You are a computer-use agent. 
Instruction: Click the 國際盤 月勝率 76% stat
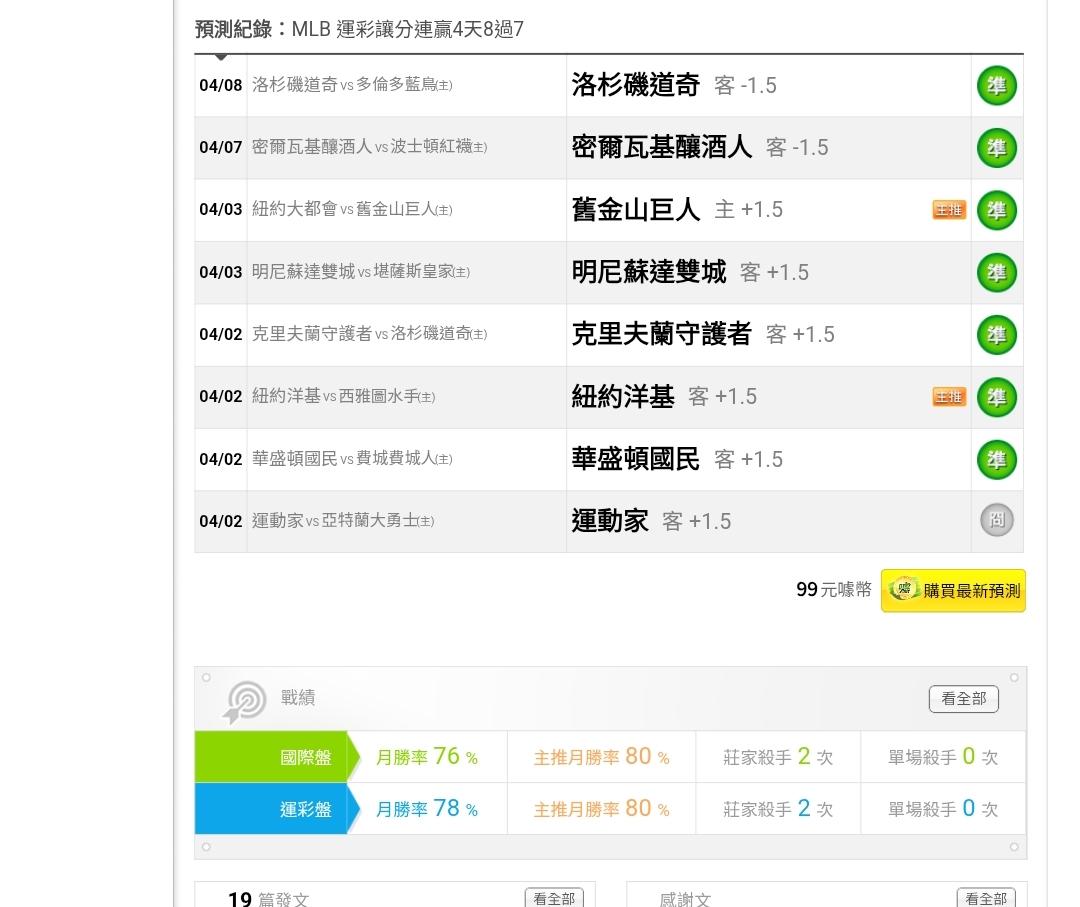click(x=427, y=757)
